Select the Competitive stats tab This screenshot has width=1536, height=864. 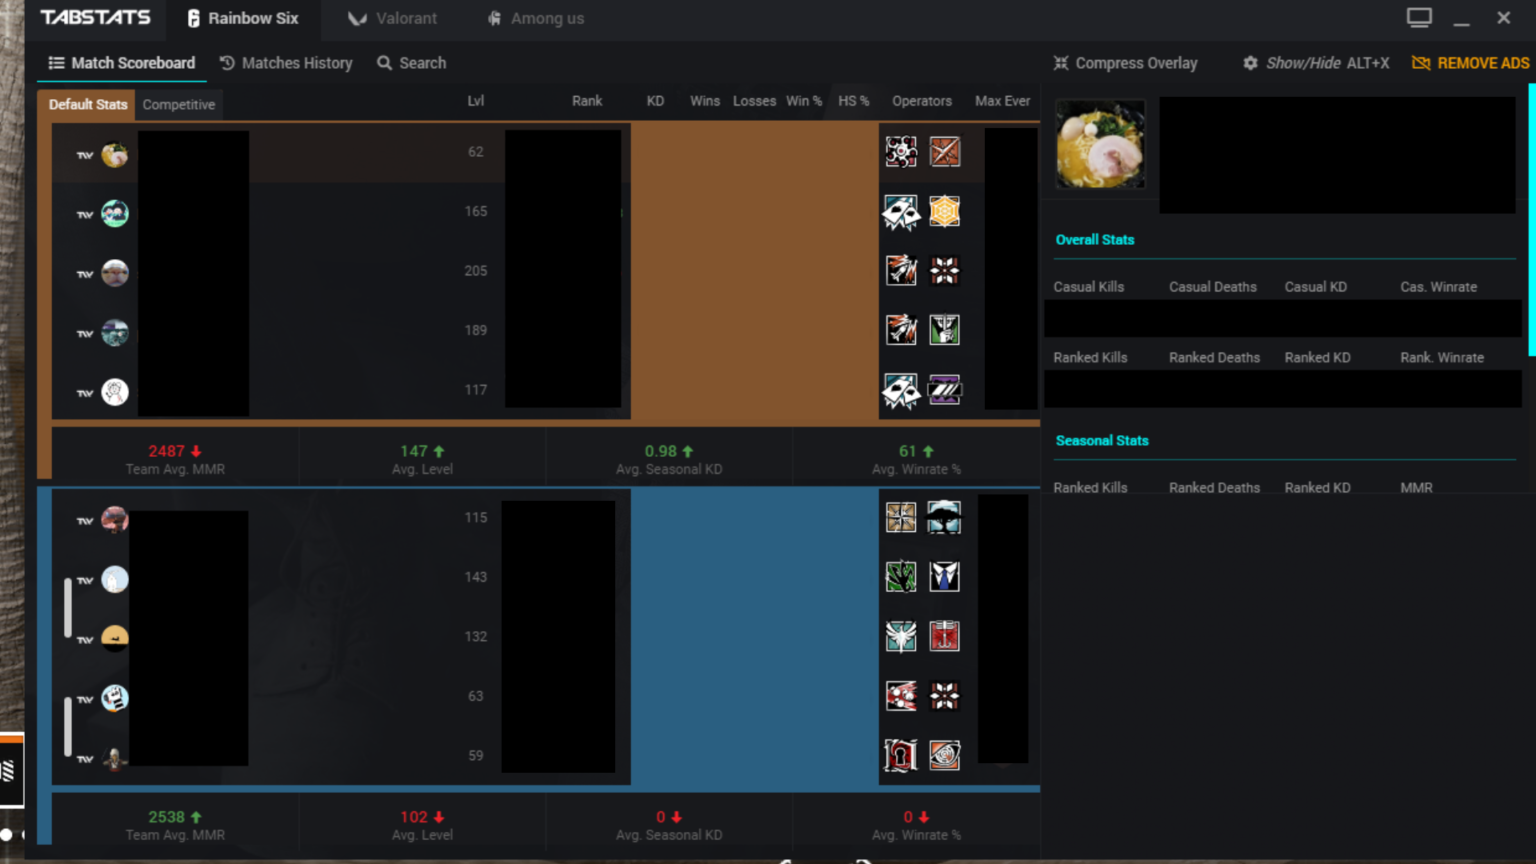tap(178, 104)
